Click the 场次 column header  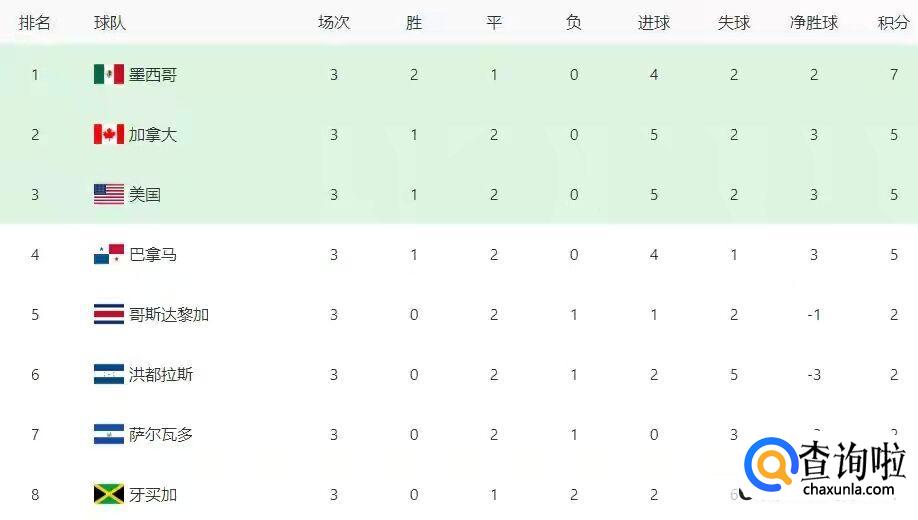[334, 22]
